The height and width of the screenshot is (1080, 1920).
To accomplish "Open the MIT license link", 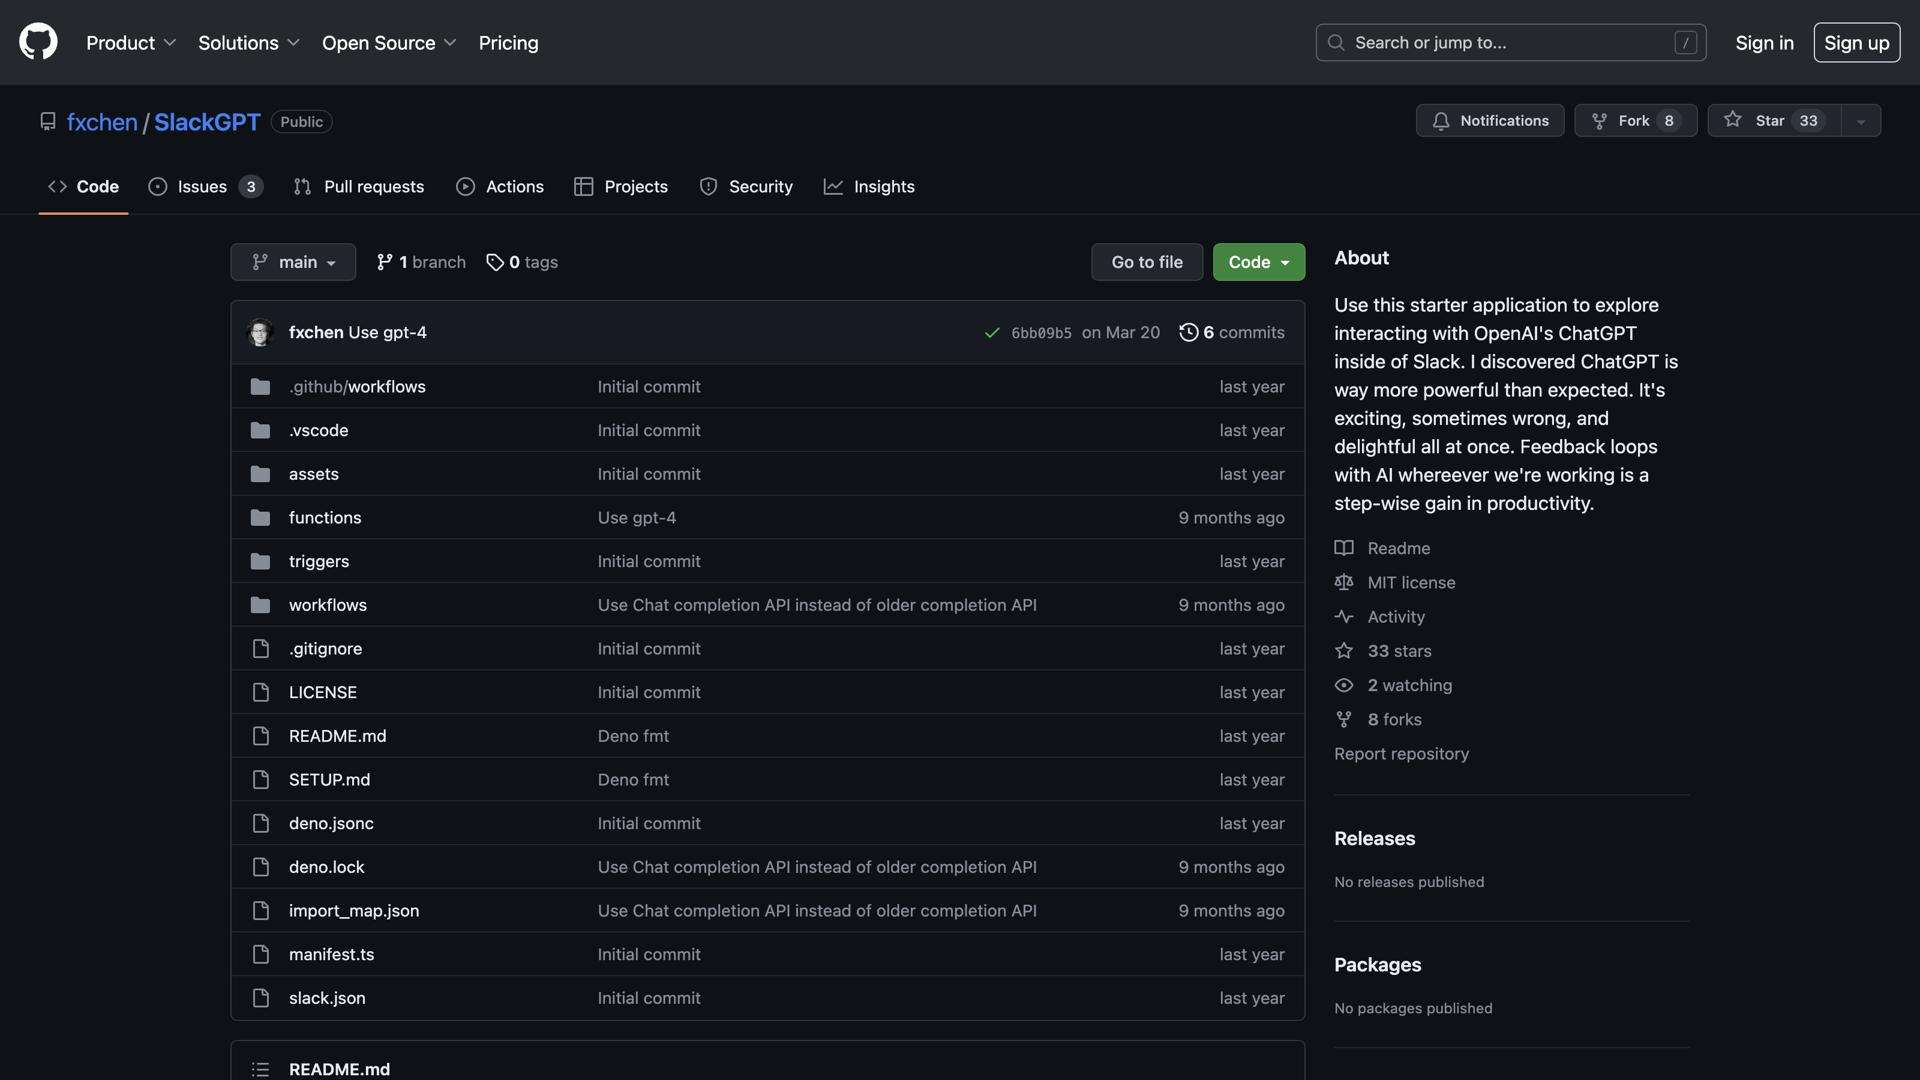I will point(1410,583).
